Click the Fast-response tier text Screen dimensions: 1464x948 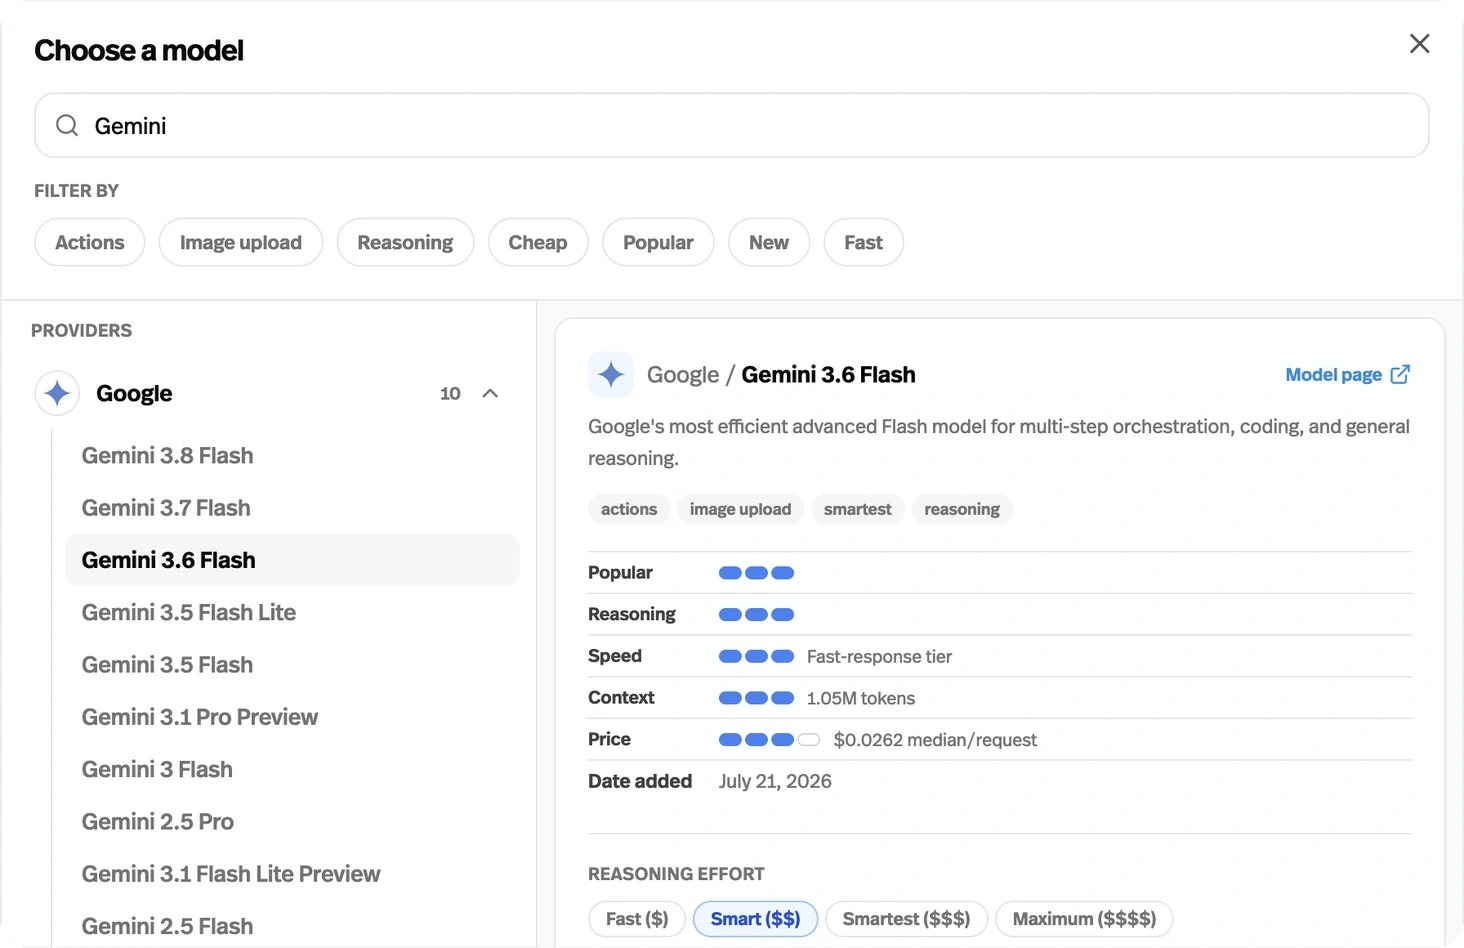[x=879, y=657]
